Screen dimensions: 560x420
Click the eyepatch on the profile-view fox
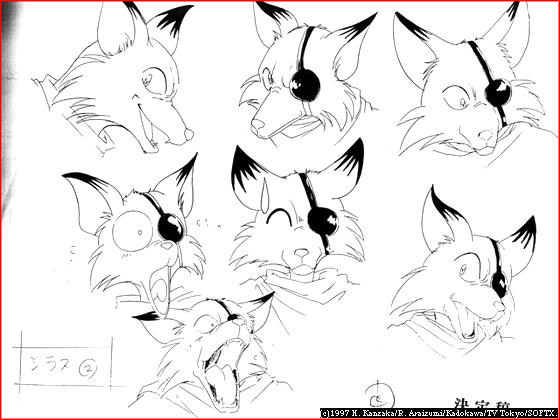305,85
